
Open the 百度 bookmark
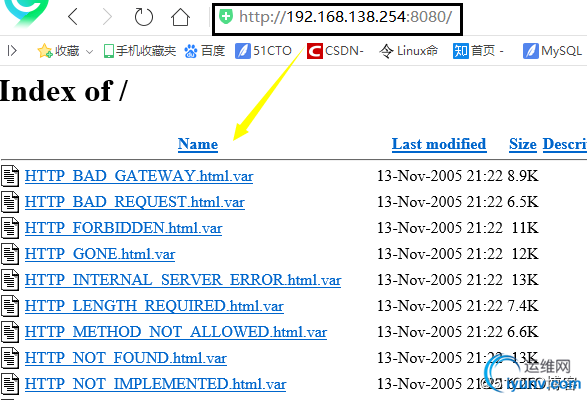click(204, 51)
